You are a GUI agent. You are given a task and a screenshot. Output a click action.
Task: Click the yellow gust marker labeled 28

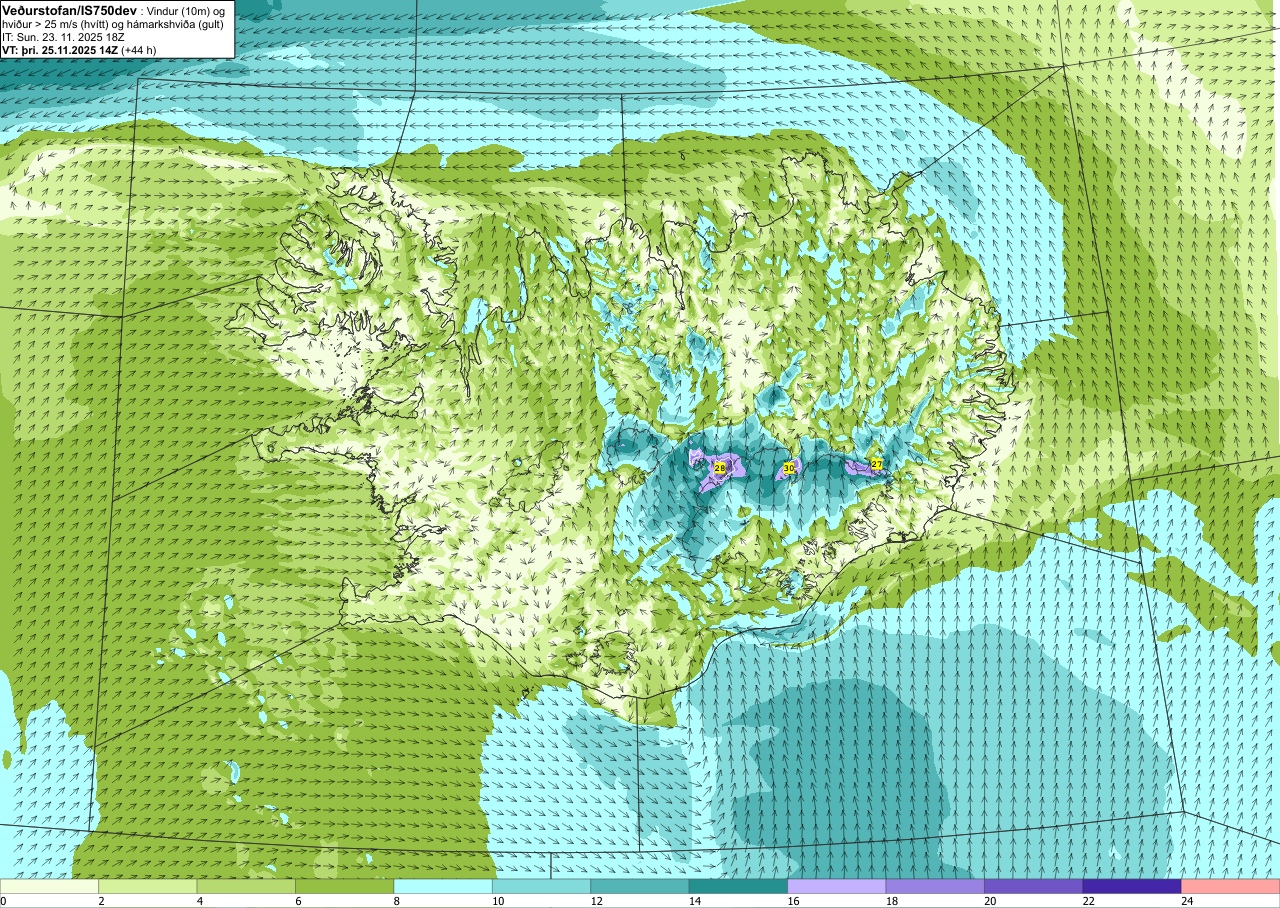point(720,468)
